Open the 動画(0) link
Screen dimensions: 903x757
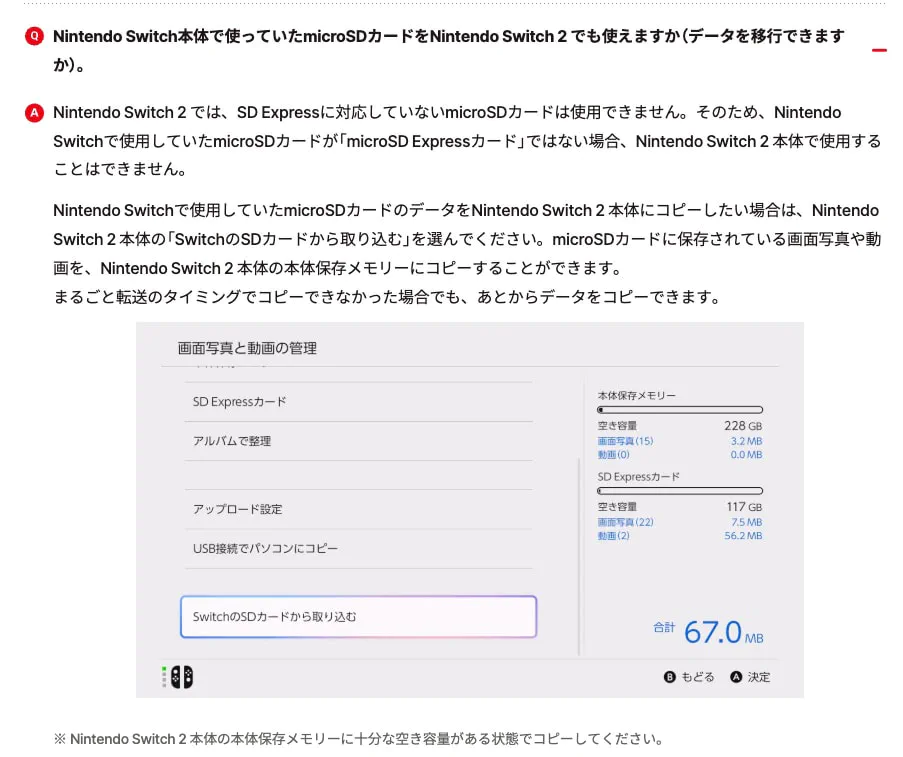pyautogui.click(x=614, y=455)
